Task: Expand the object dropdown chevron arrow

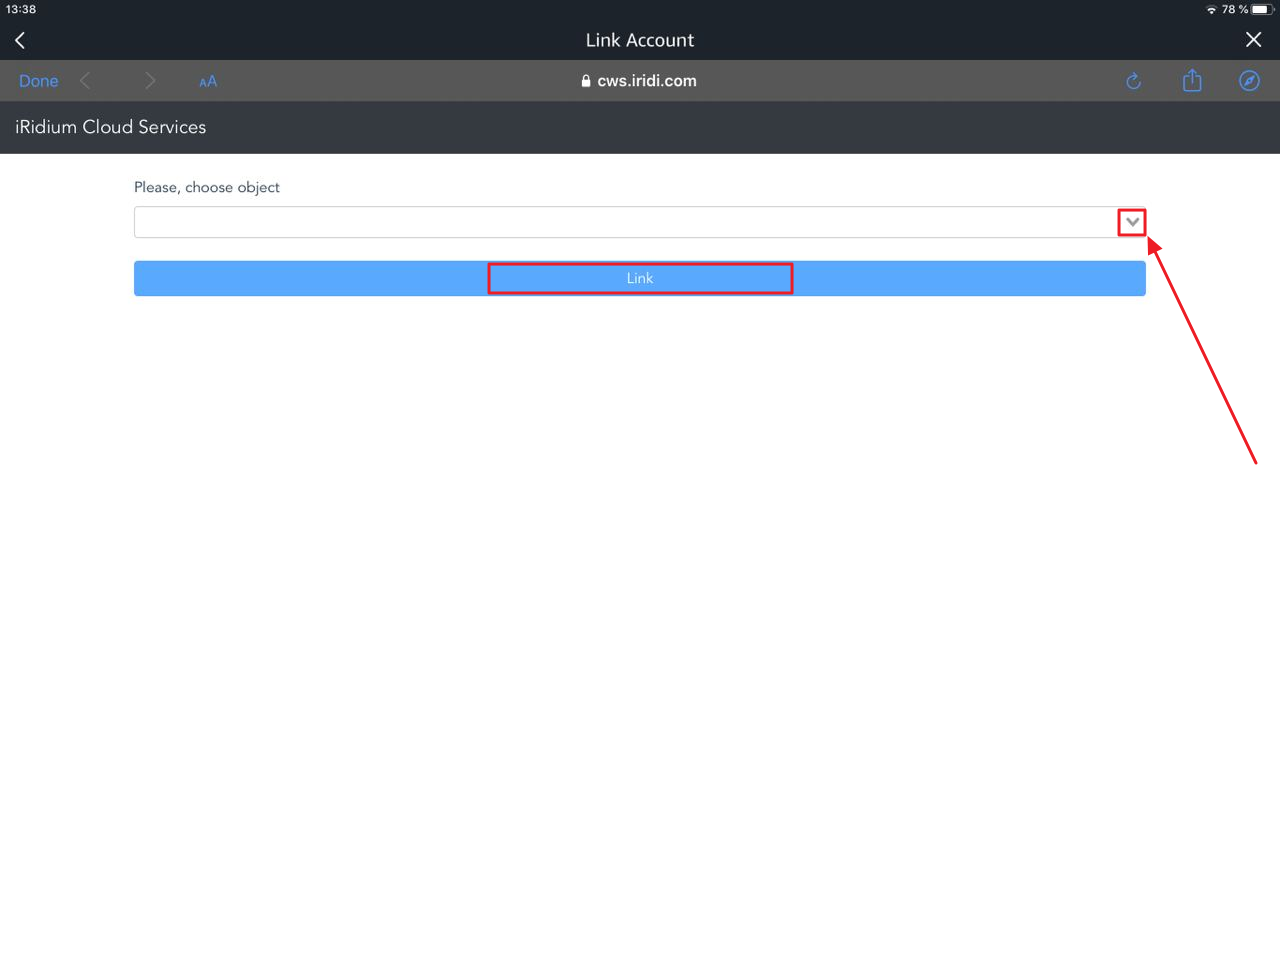Action: (1132, 222)
